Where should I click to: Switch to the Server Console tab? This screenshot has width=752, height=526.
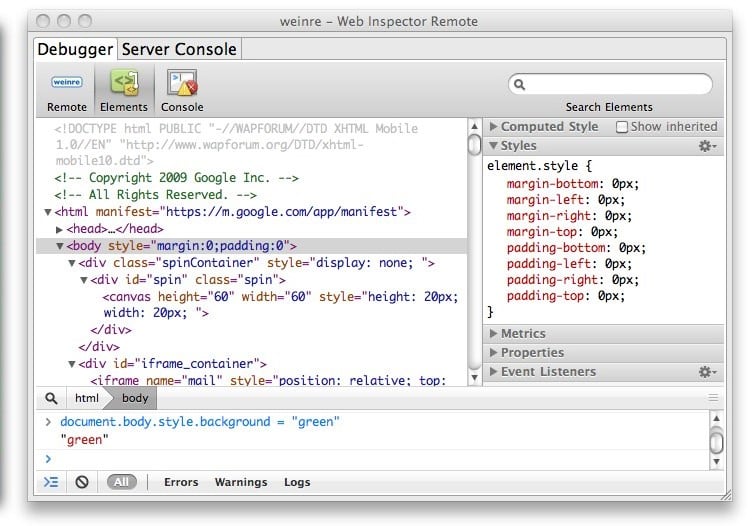[x=179, y=49]
